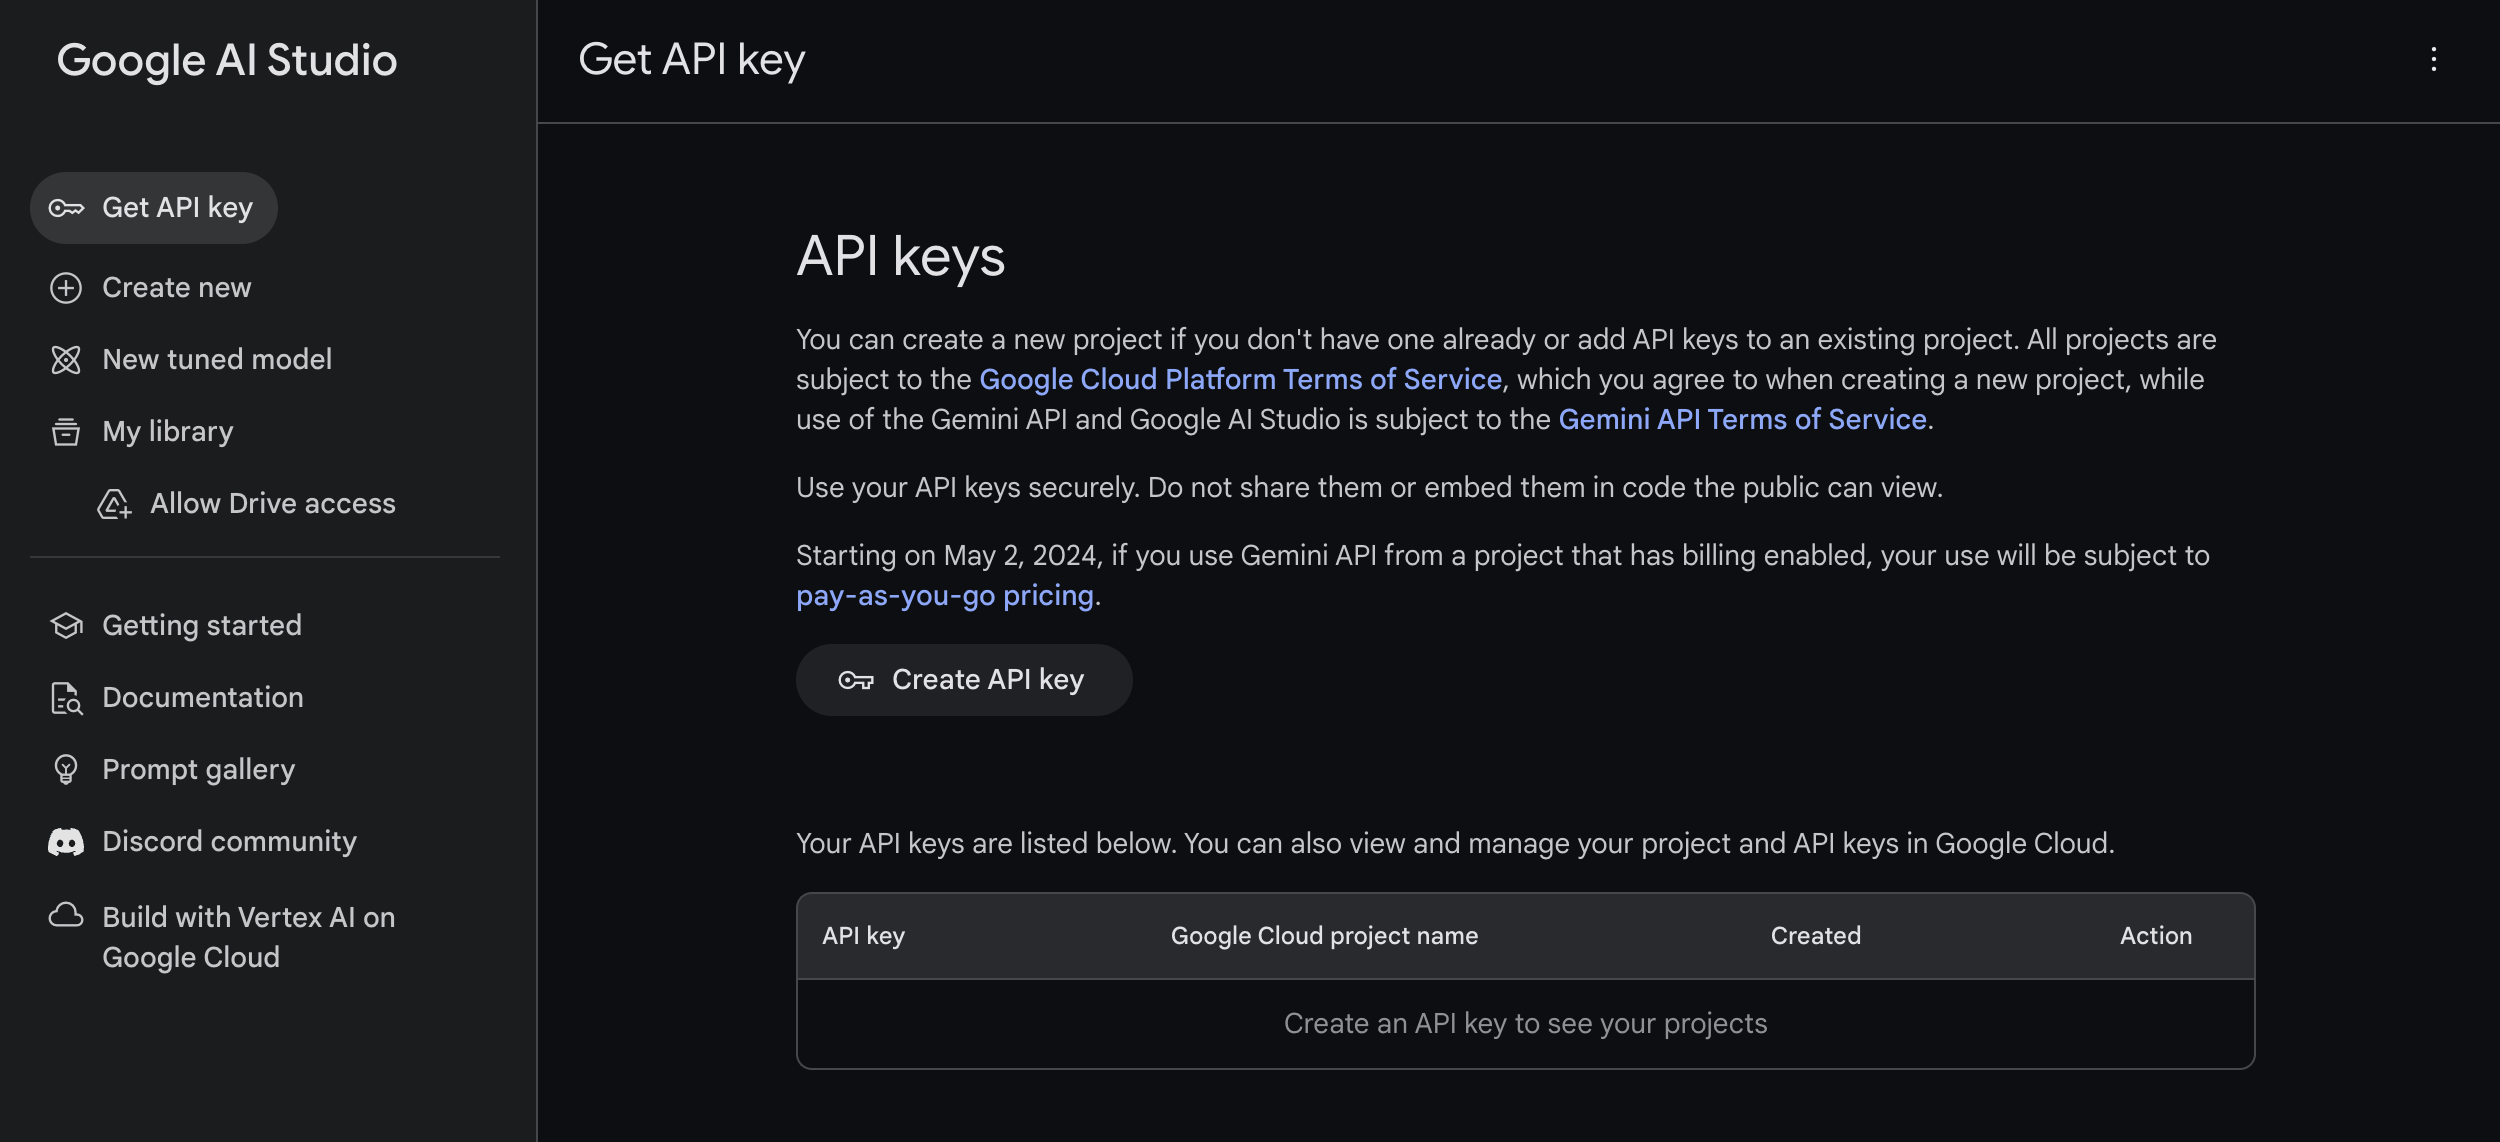The width and height of the screenshot is (2500, 1142).
Task: Click the My library archive icon
Action: 66,431
